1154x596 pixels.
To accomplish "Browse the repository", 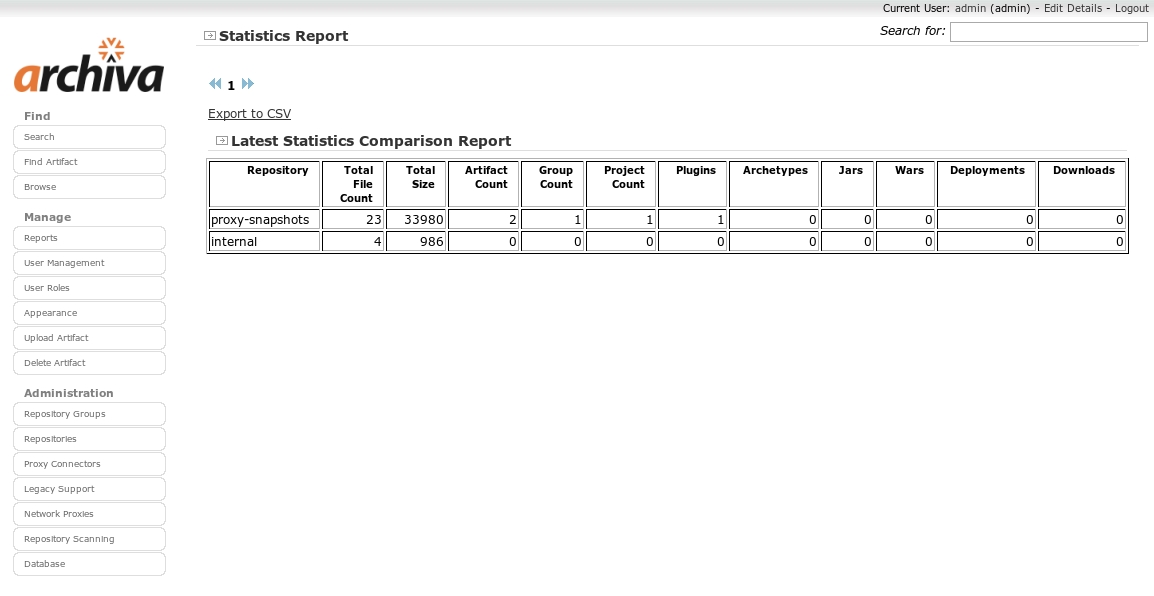I will pos(89,187).
